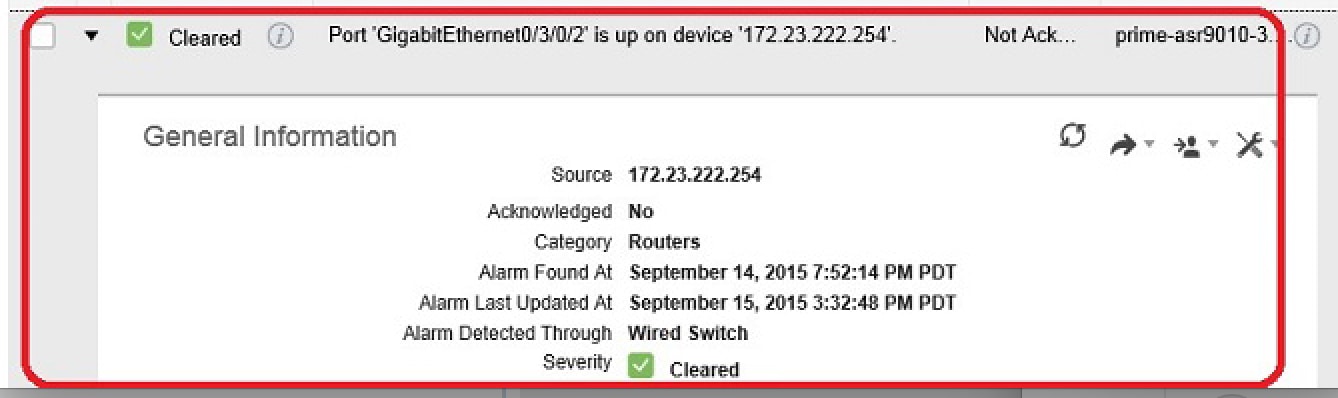Screen dimensions: 1338x398
Task: Click the Alarm Detected Through Wired Switch value
Action: tap(688, 333)
